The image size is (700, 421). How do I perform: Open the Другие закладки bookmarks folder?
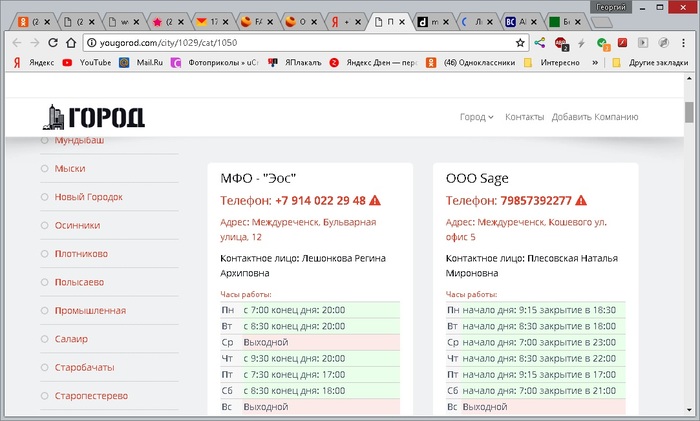(651, 62)
